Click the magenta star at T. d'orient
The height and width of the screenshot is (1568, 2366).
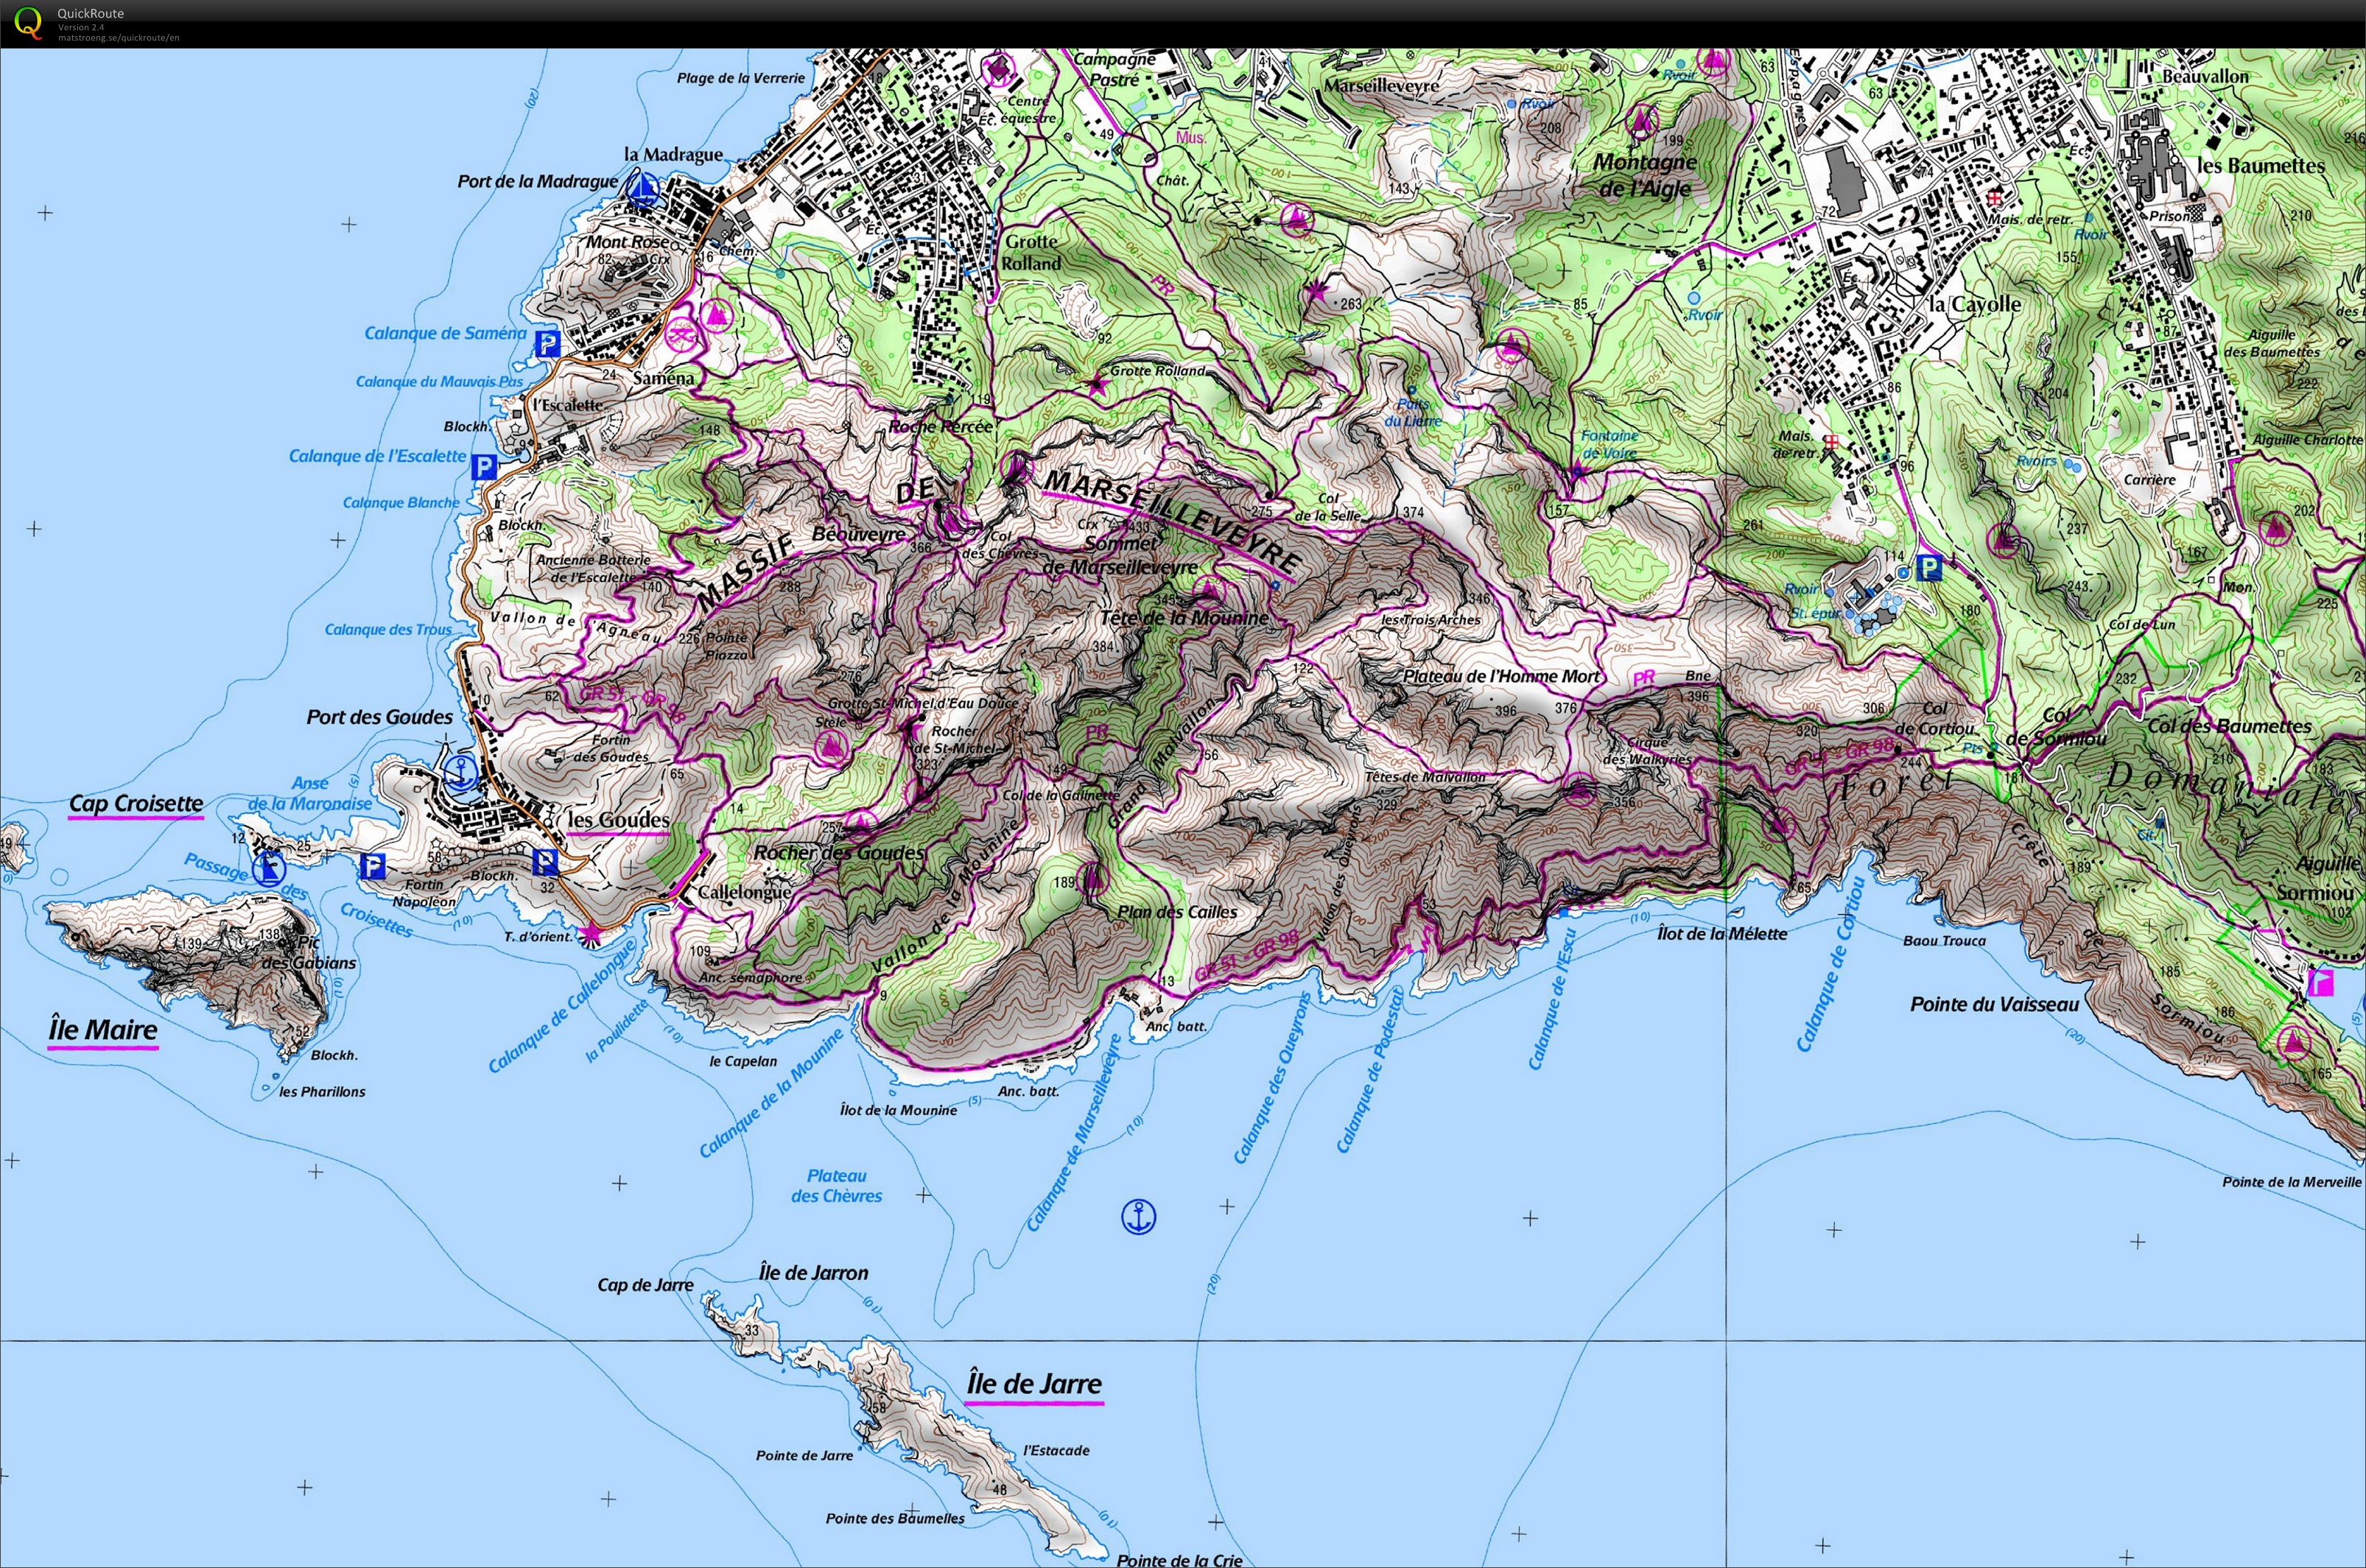(591, 934)
